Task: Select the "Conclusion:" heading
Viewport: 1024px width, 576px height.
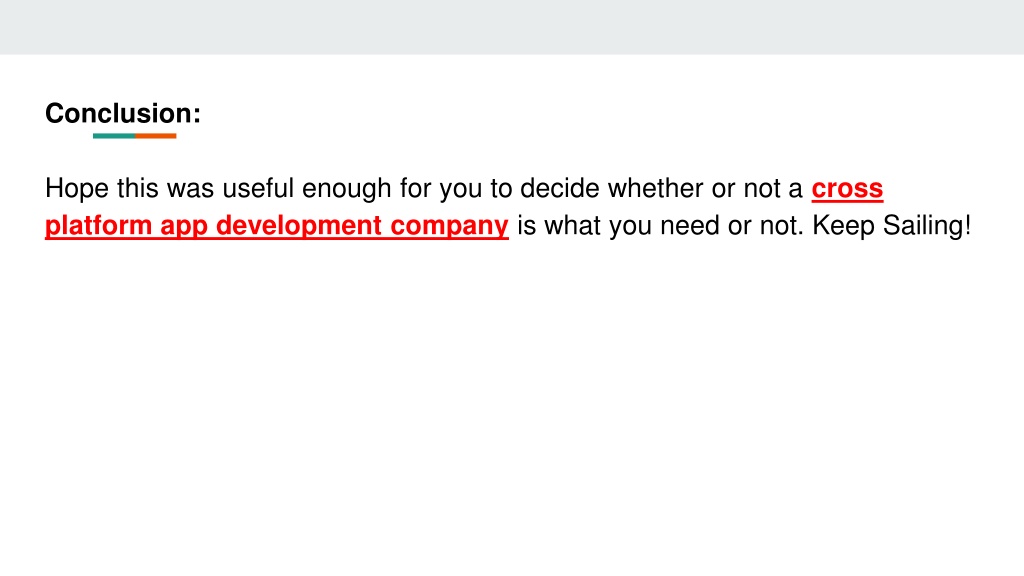Action: click(x=123, y=114)
